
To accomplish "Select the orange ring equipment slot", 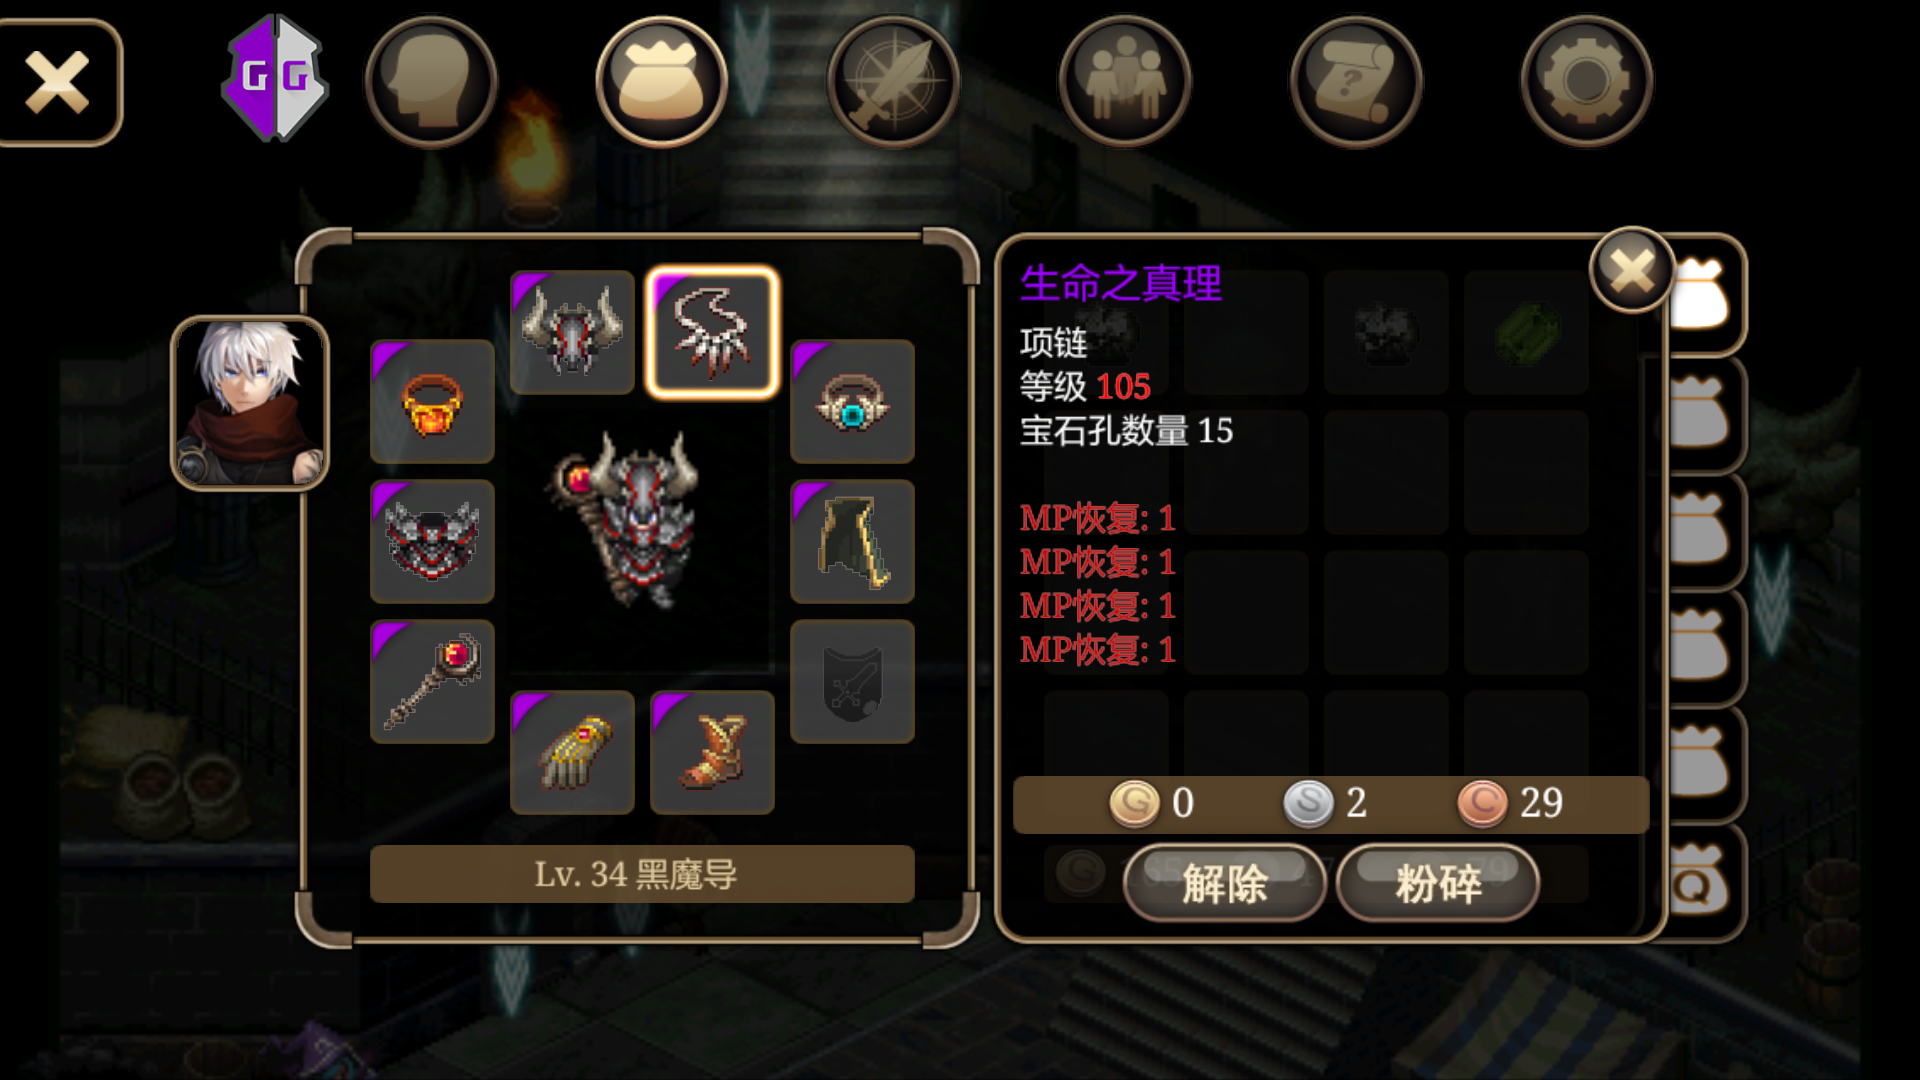I will (x=432, y=402).
